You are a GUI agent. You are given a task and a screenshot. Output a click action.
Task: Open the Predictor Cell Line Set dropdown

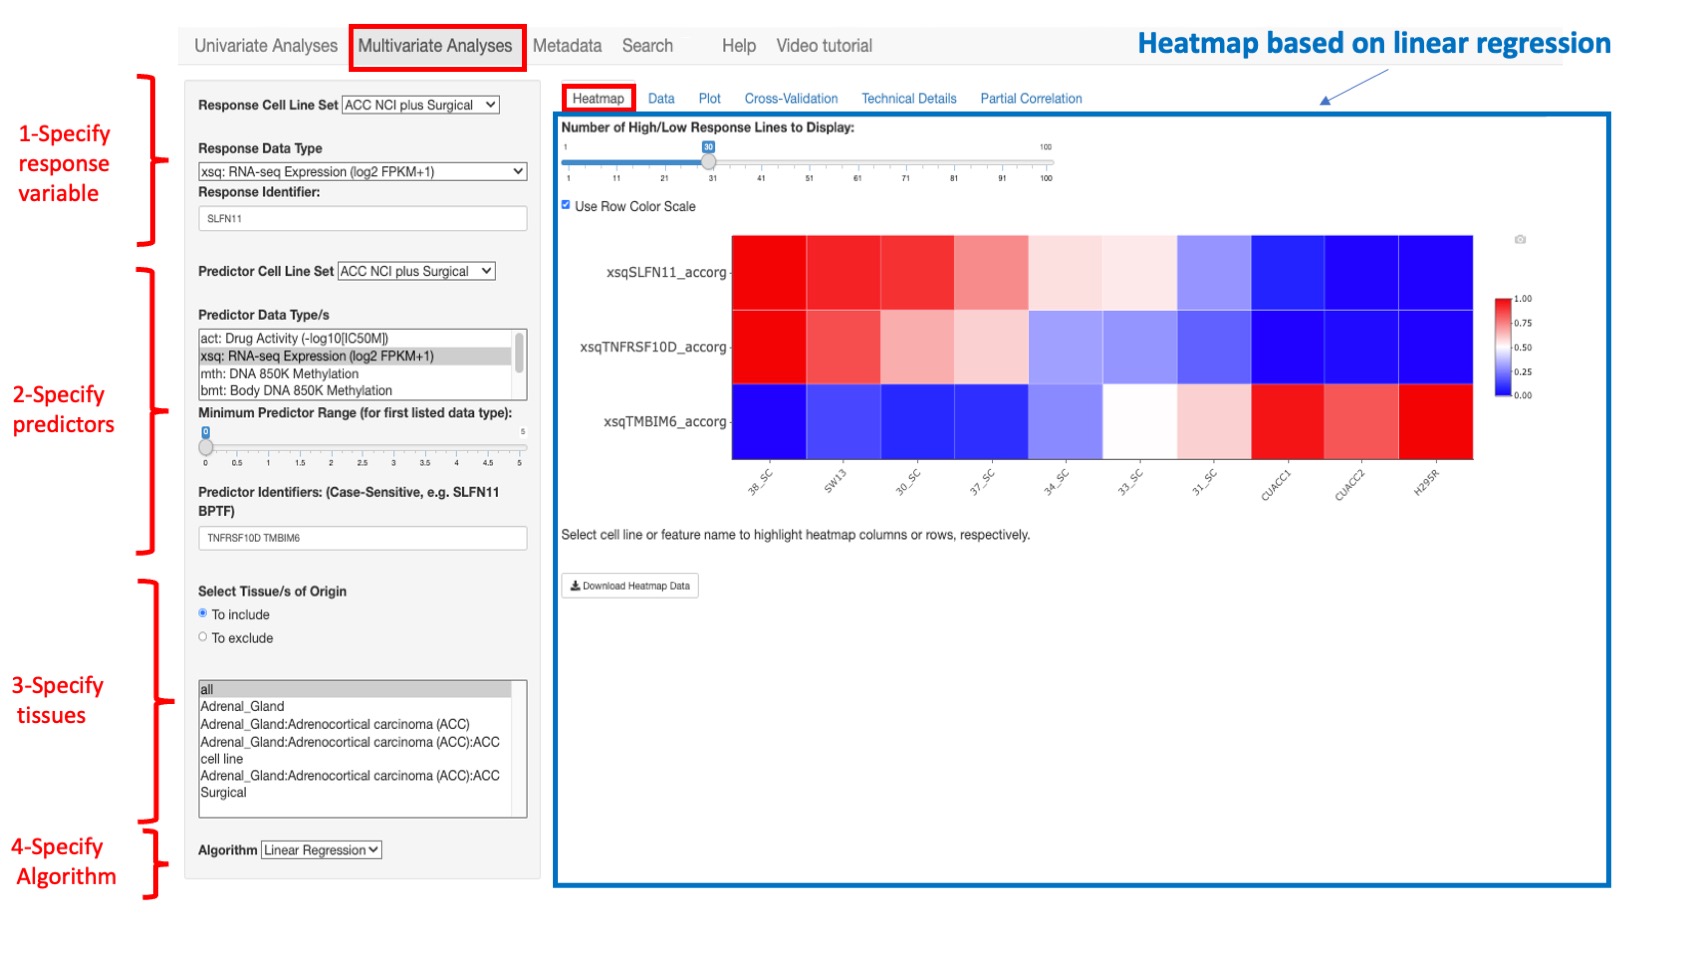tap(414, 271)
